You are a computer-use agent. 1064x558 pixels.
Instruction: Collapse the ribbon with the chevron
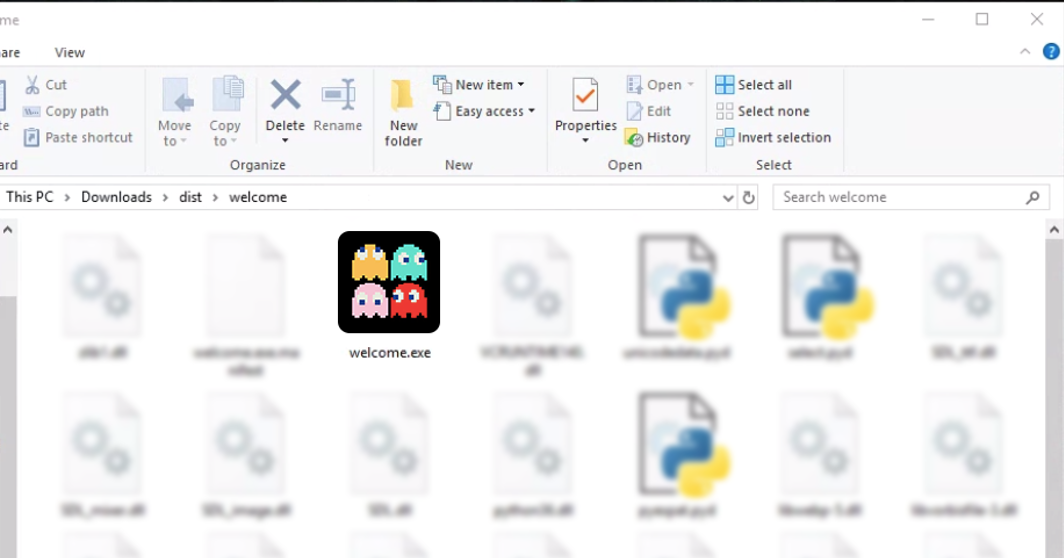(1025, 52)
